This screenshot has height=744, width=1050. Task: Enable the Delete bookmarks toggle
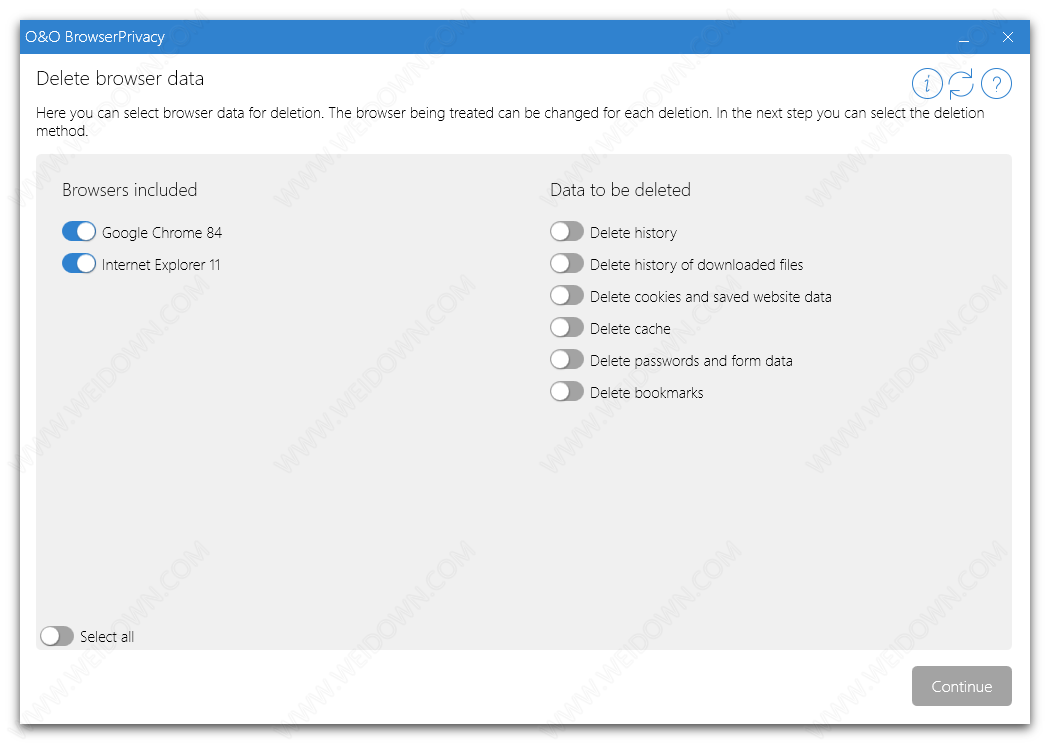[567, 392]
